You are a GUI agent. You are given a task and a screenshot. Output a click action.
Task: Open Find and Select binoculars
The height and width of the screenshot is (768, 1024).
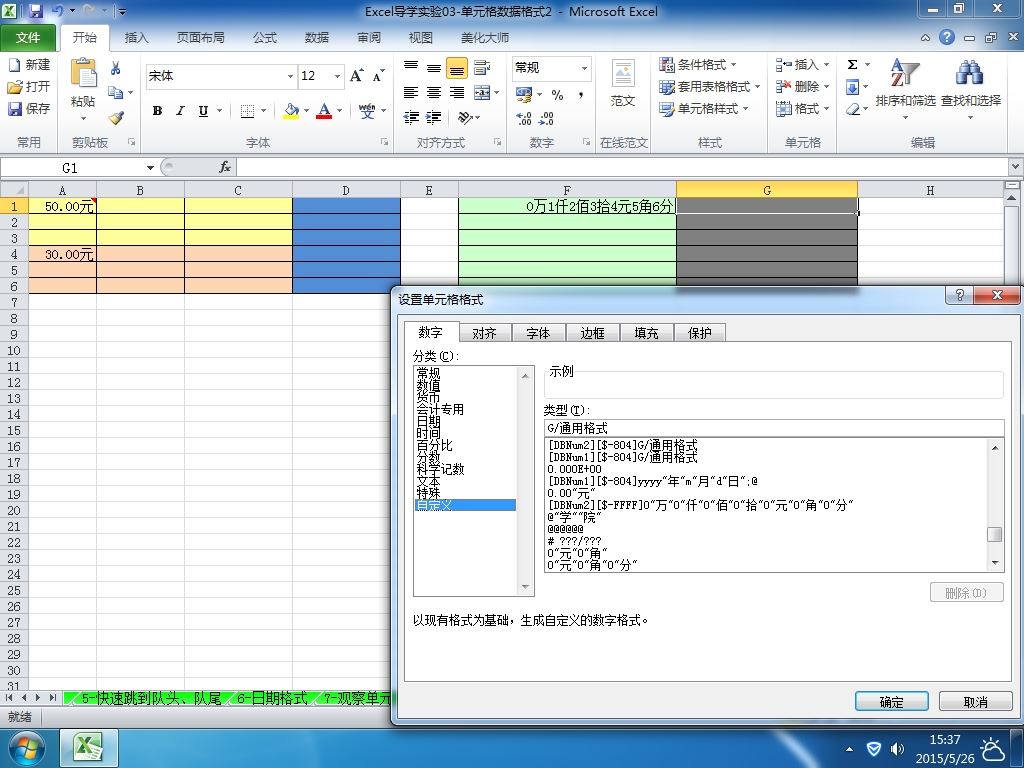(970, 88)
